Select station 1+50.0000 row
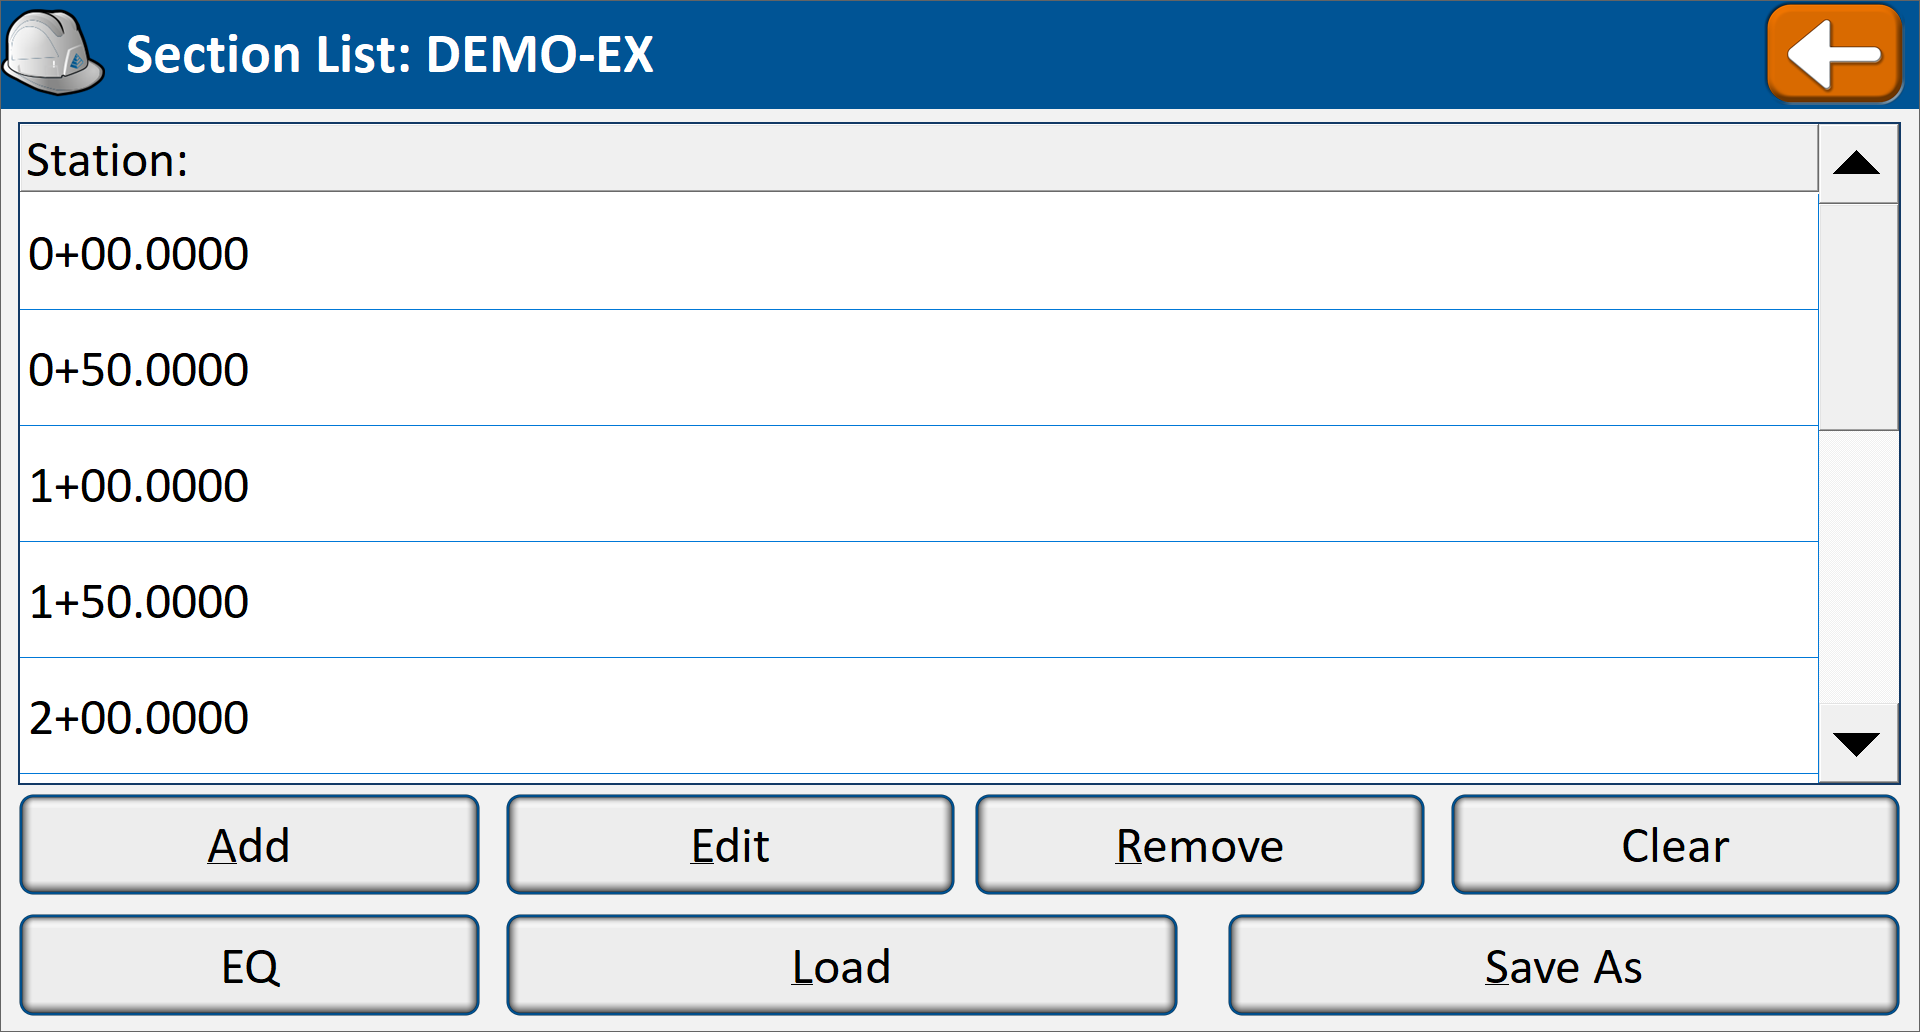 (x=918, y=600)
